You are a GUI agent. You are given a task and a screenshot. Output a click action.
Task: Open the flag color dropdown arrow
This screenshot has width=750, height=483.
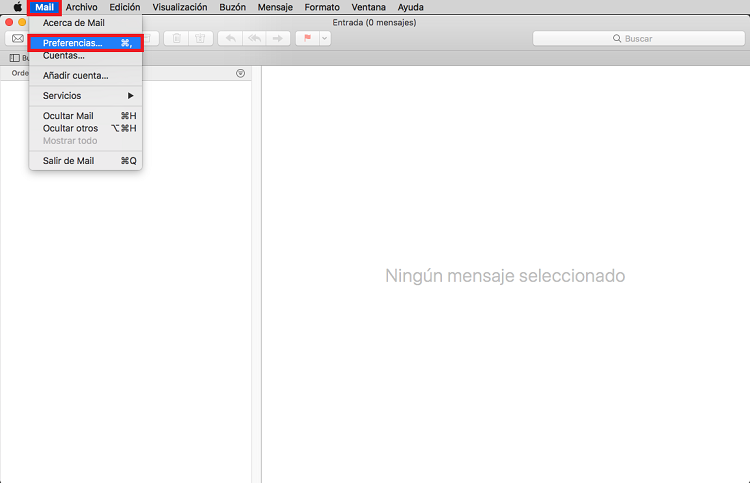point(325,39)
